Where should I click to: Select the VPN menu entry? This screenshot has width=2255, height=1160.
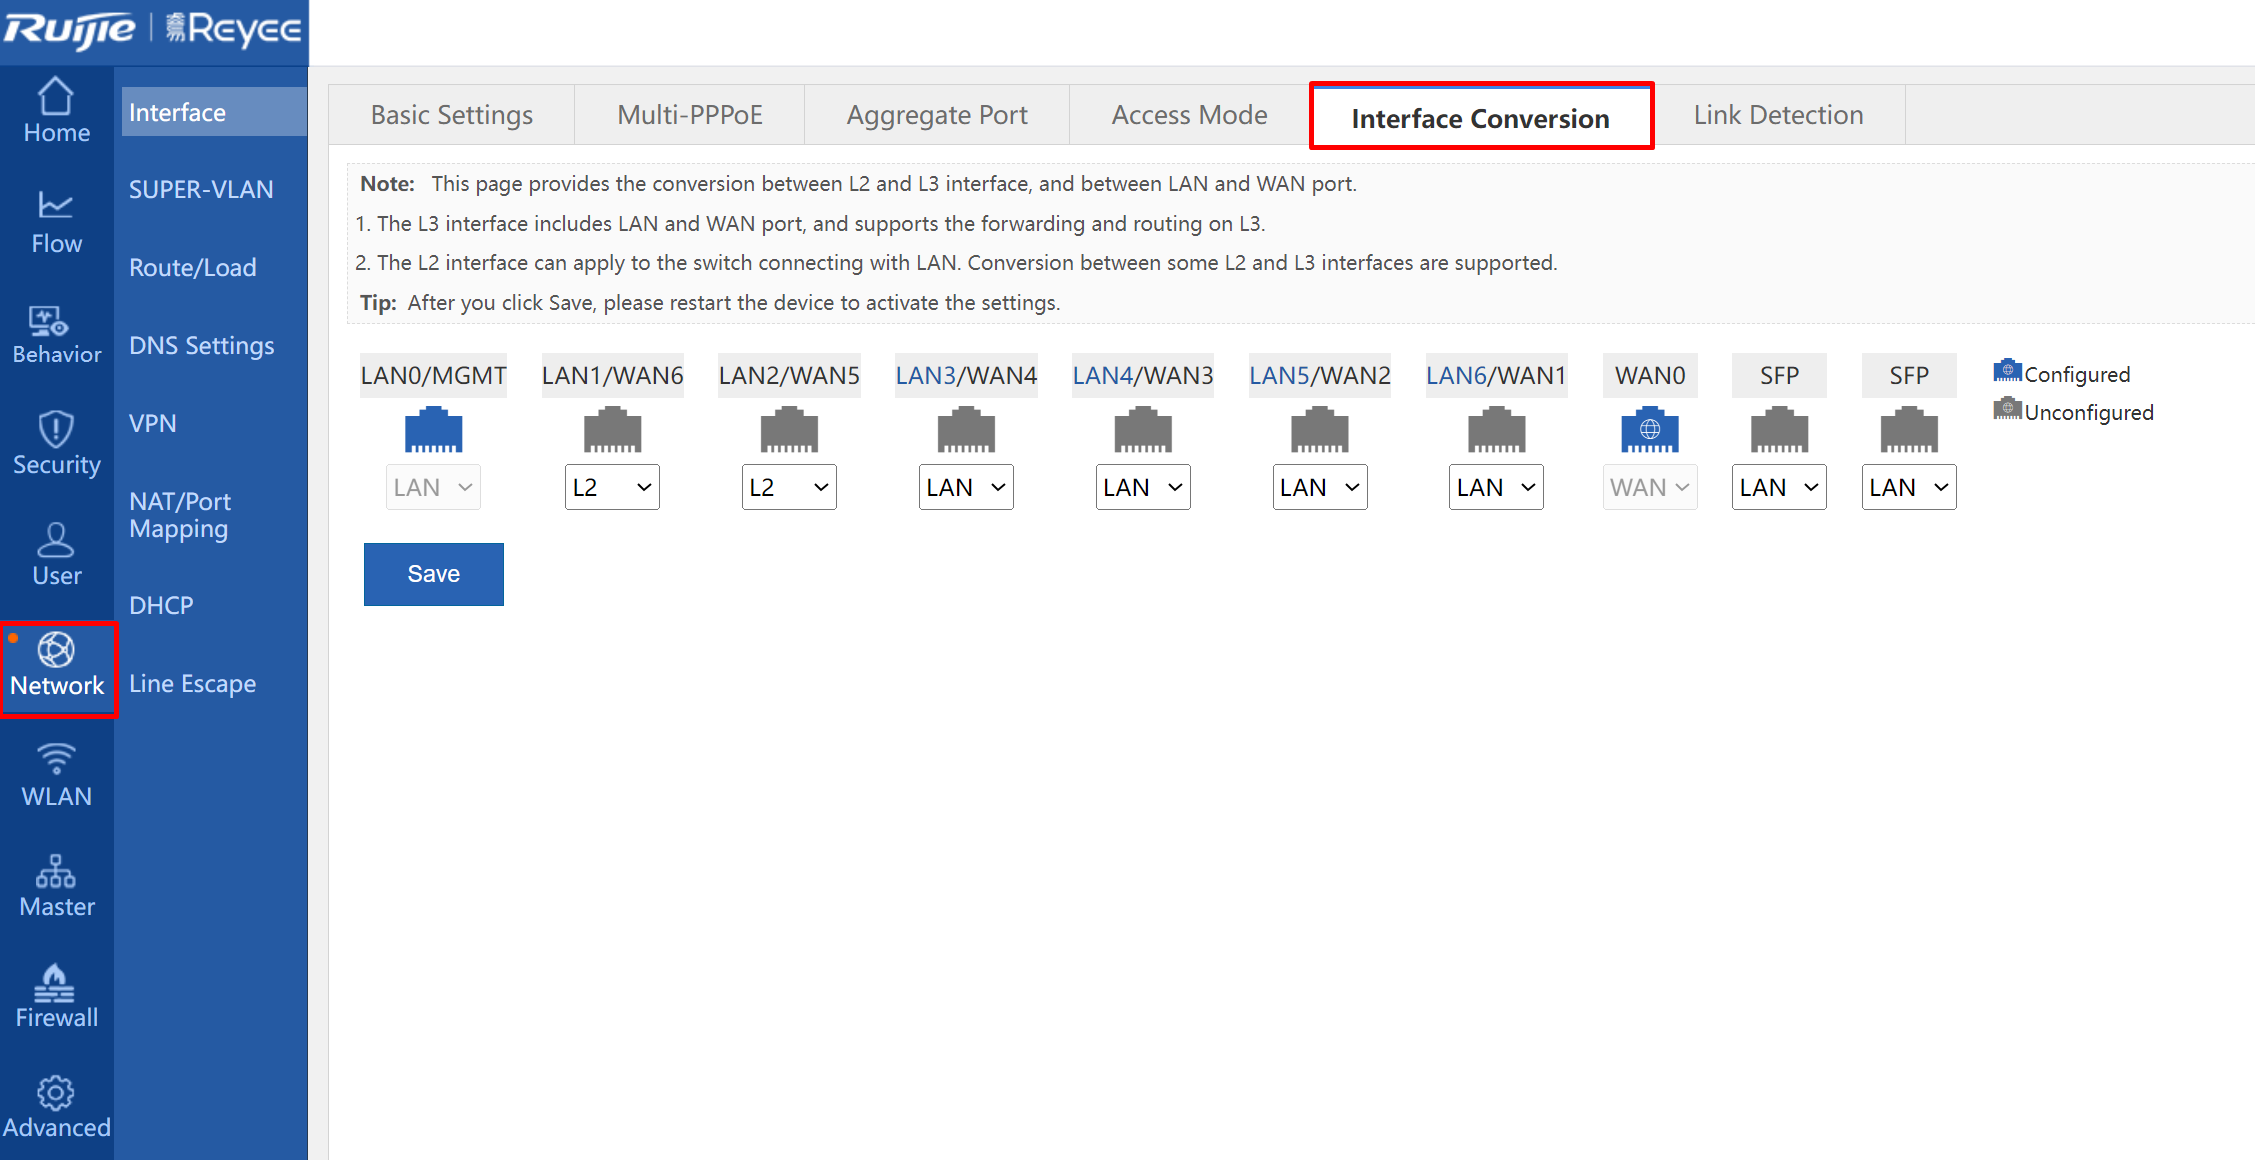tap(151, 423)
